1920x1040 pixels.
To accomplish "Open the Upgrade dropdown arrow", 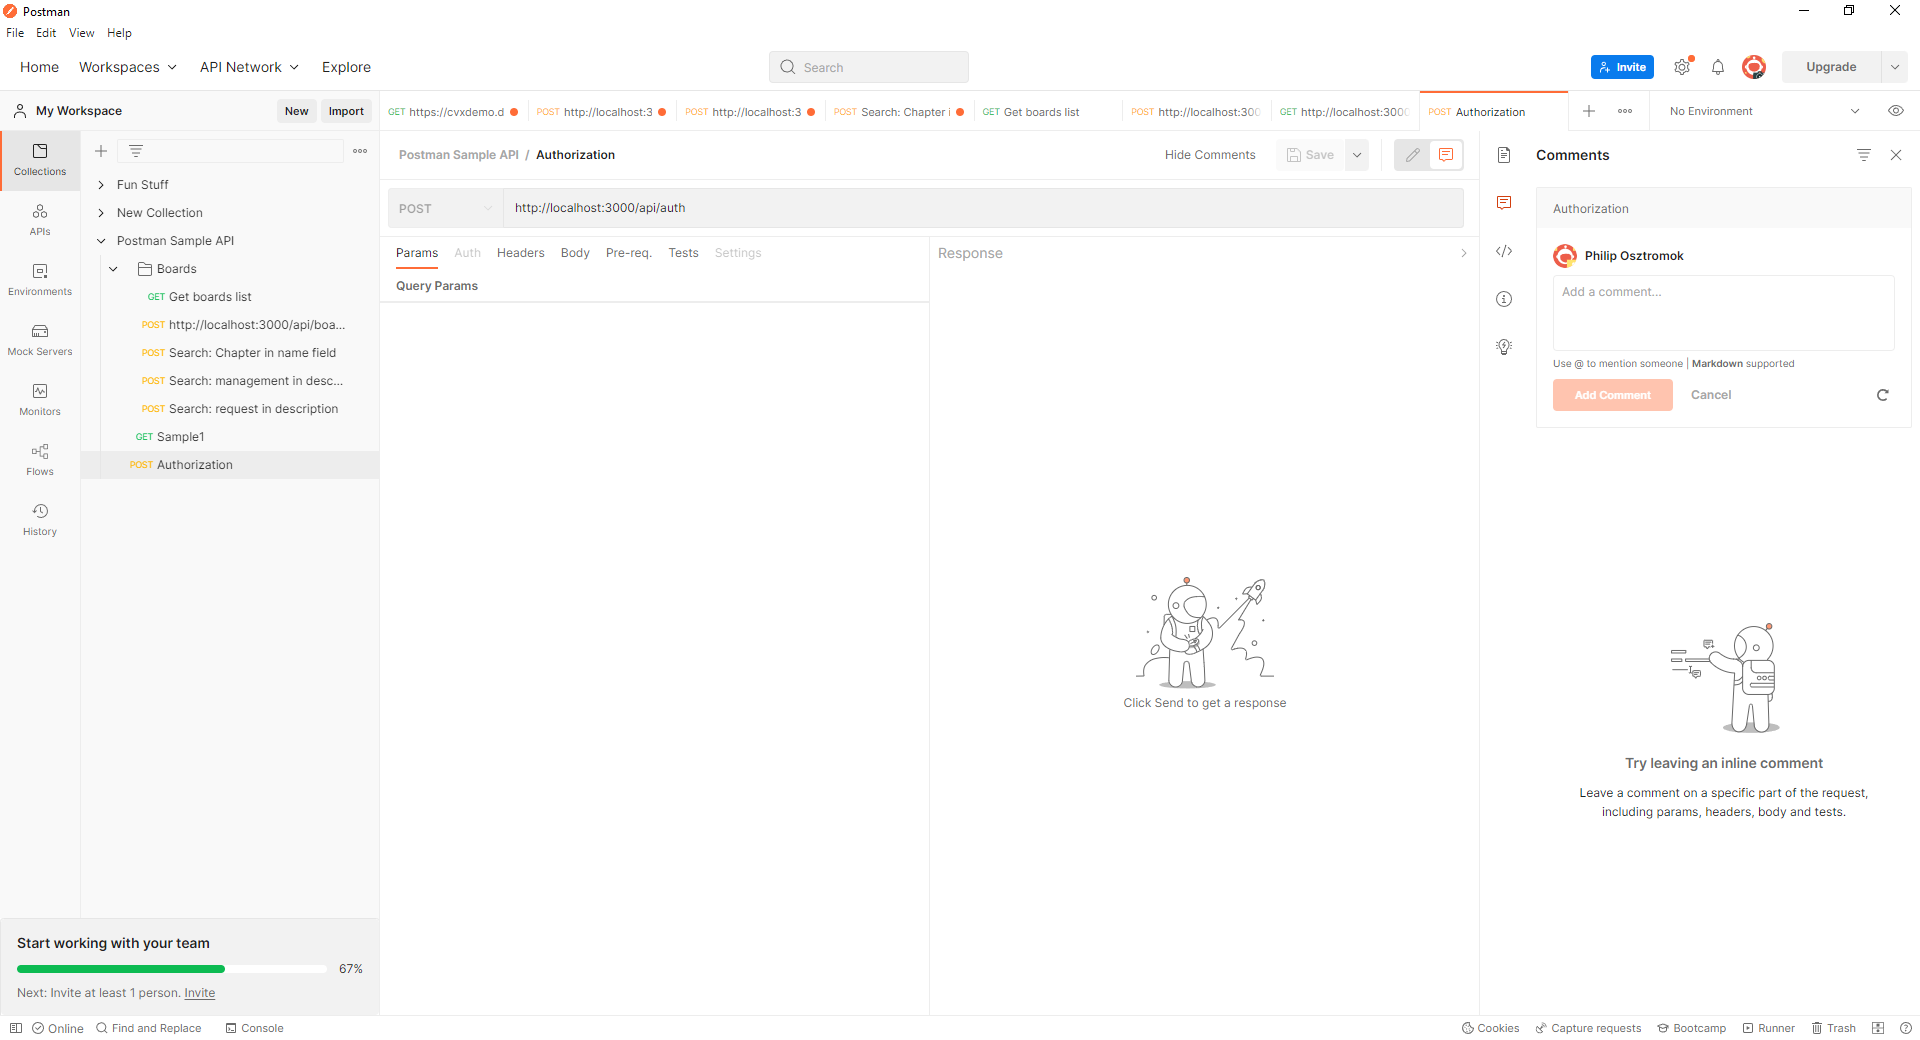I will 1895,67.
